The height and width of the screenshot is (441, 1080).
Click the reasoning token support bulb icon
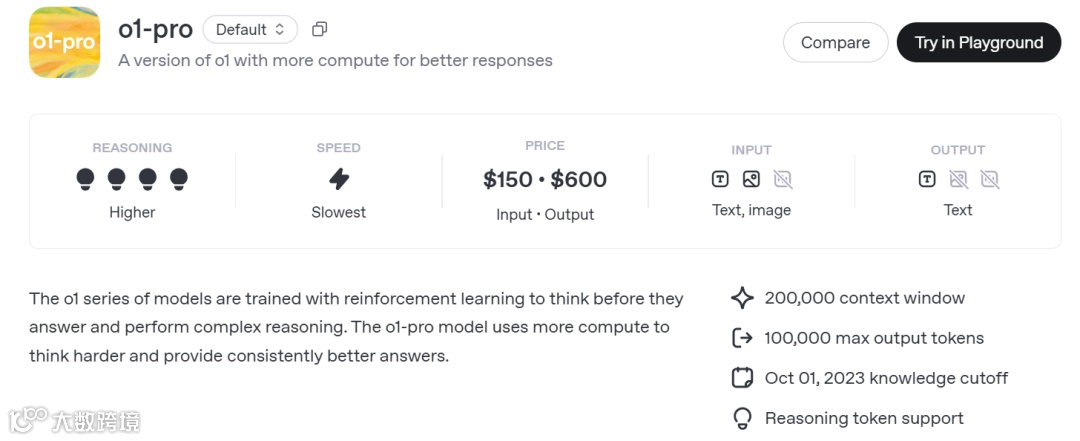[742, 418]
